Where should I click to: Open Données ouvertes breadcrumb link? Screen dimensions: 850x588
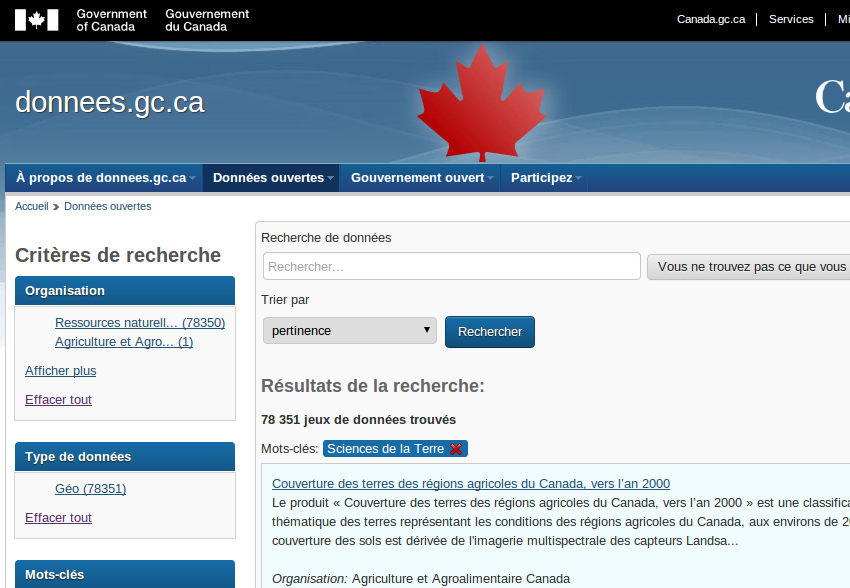point(107,206)
